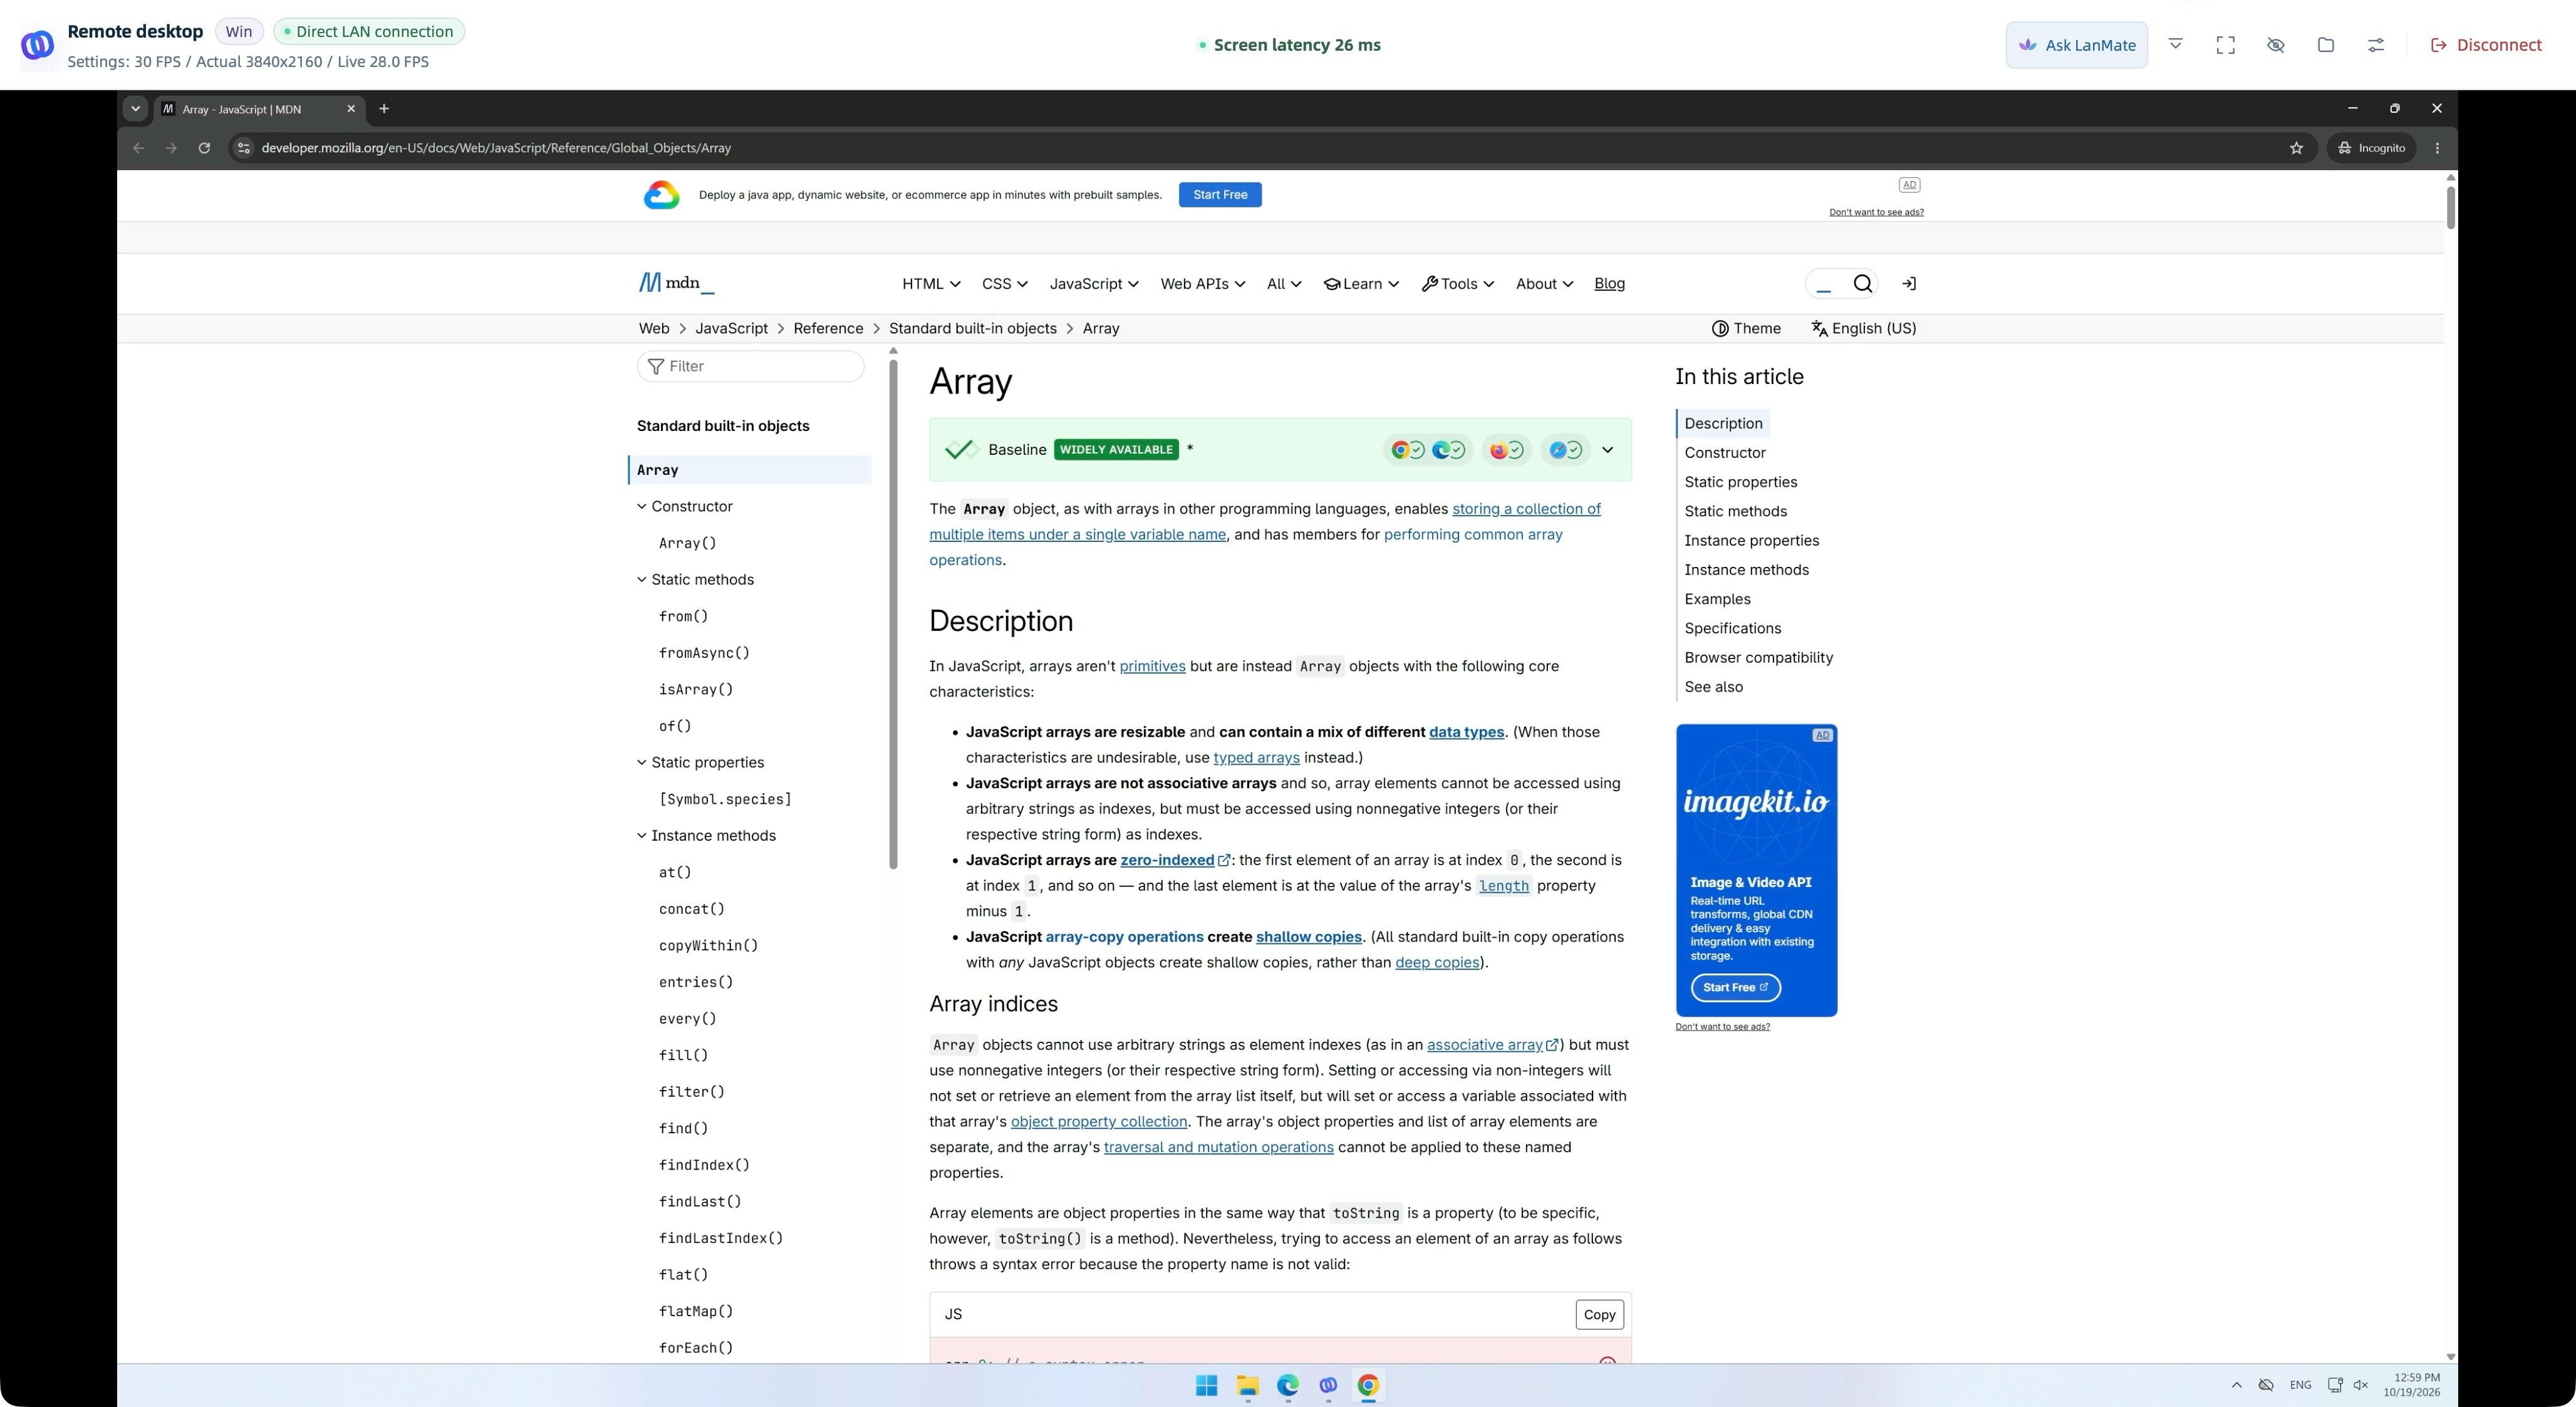This screenshot has width=2576, height=1407.
Task: Click the muted volume icon in the system tray
Action: pos(2361,1385)
